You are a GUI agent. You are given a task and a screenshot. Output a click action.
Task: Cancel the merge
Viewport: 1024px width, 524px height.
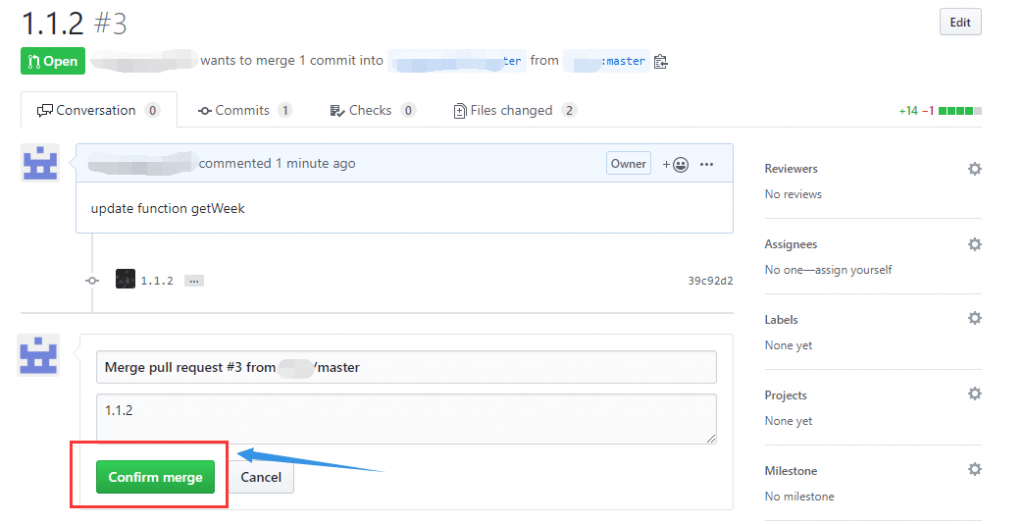261,477
